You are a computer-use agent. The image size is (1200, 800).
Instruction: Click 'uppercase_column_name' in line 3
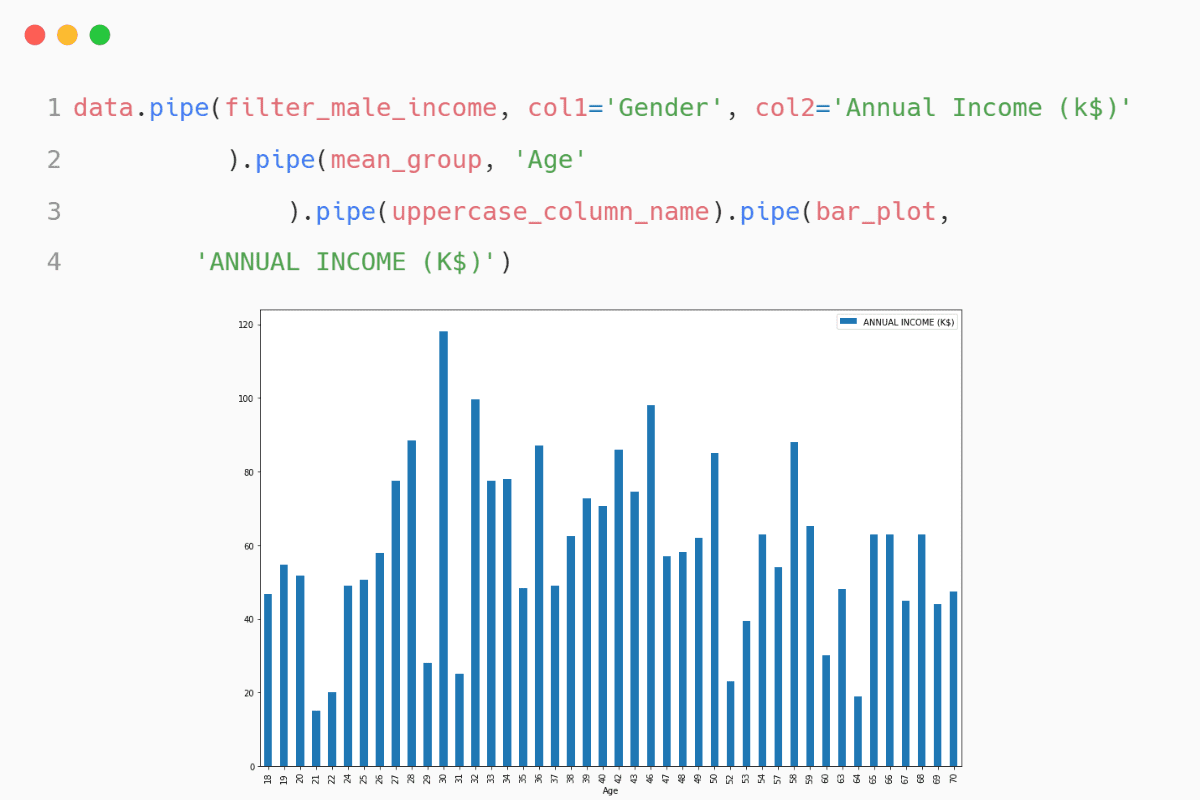click(x=550, y=212)
